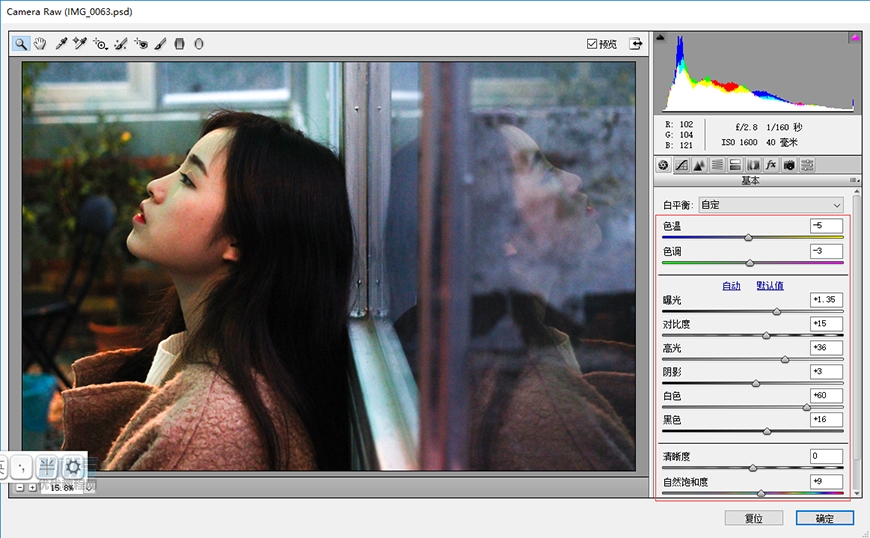Click the 曝光 exposure slider handle

pos(776,311)
